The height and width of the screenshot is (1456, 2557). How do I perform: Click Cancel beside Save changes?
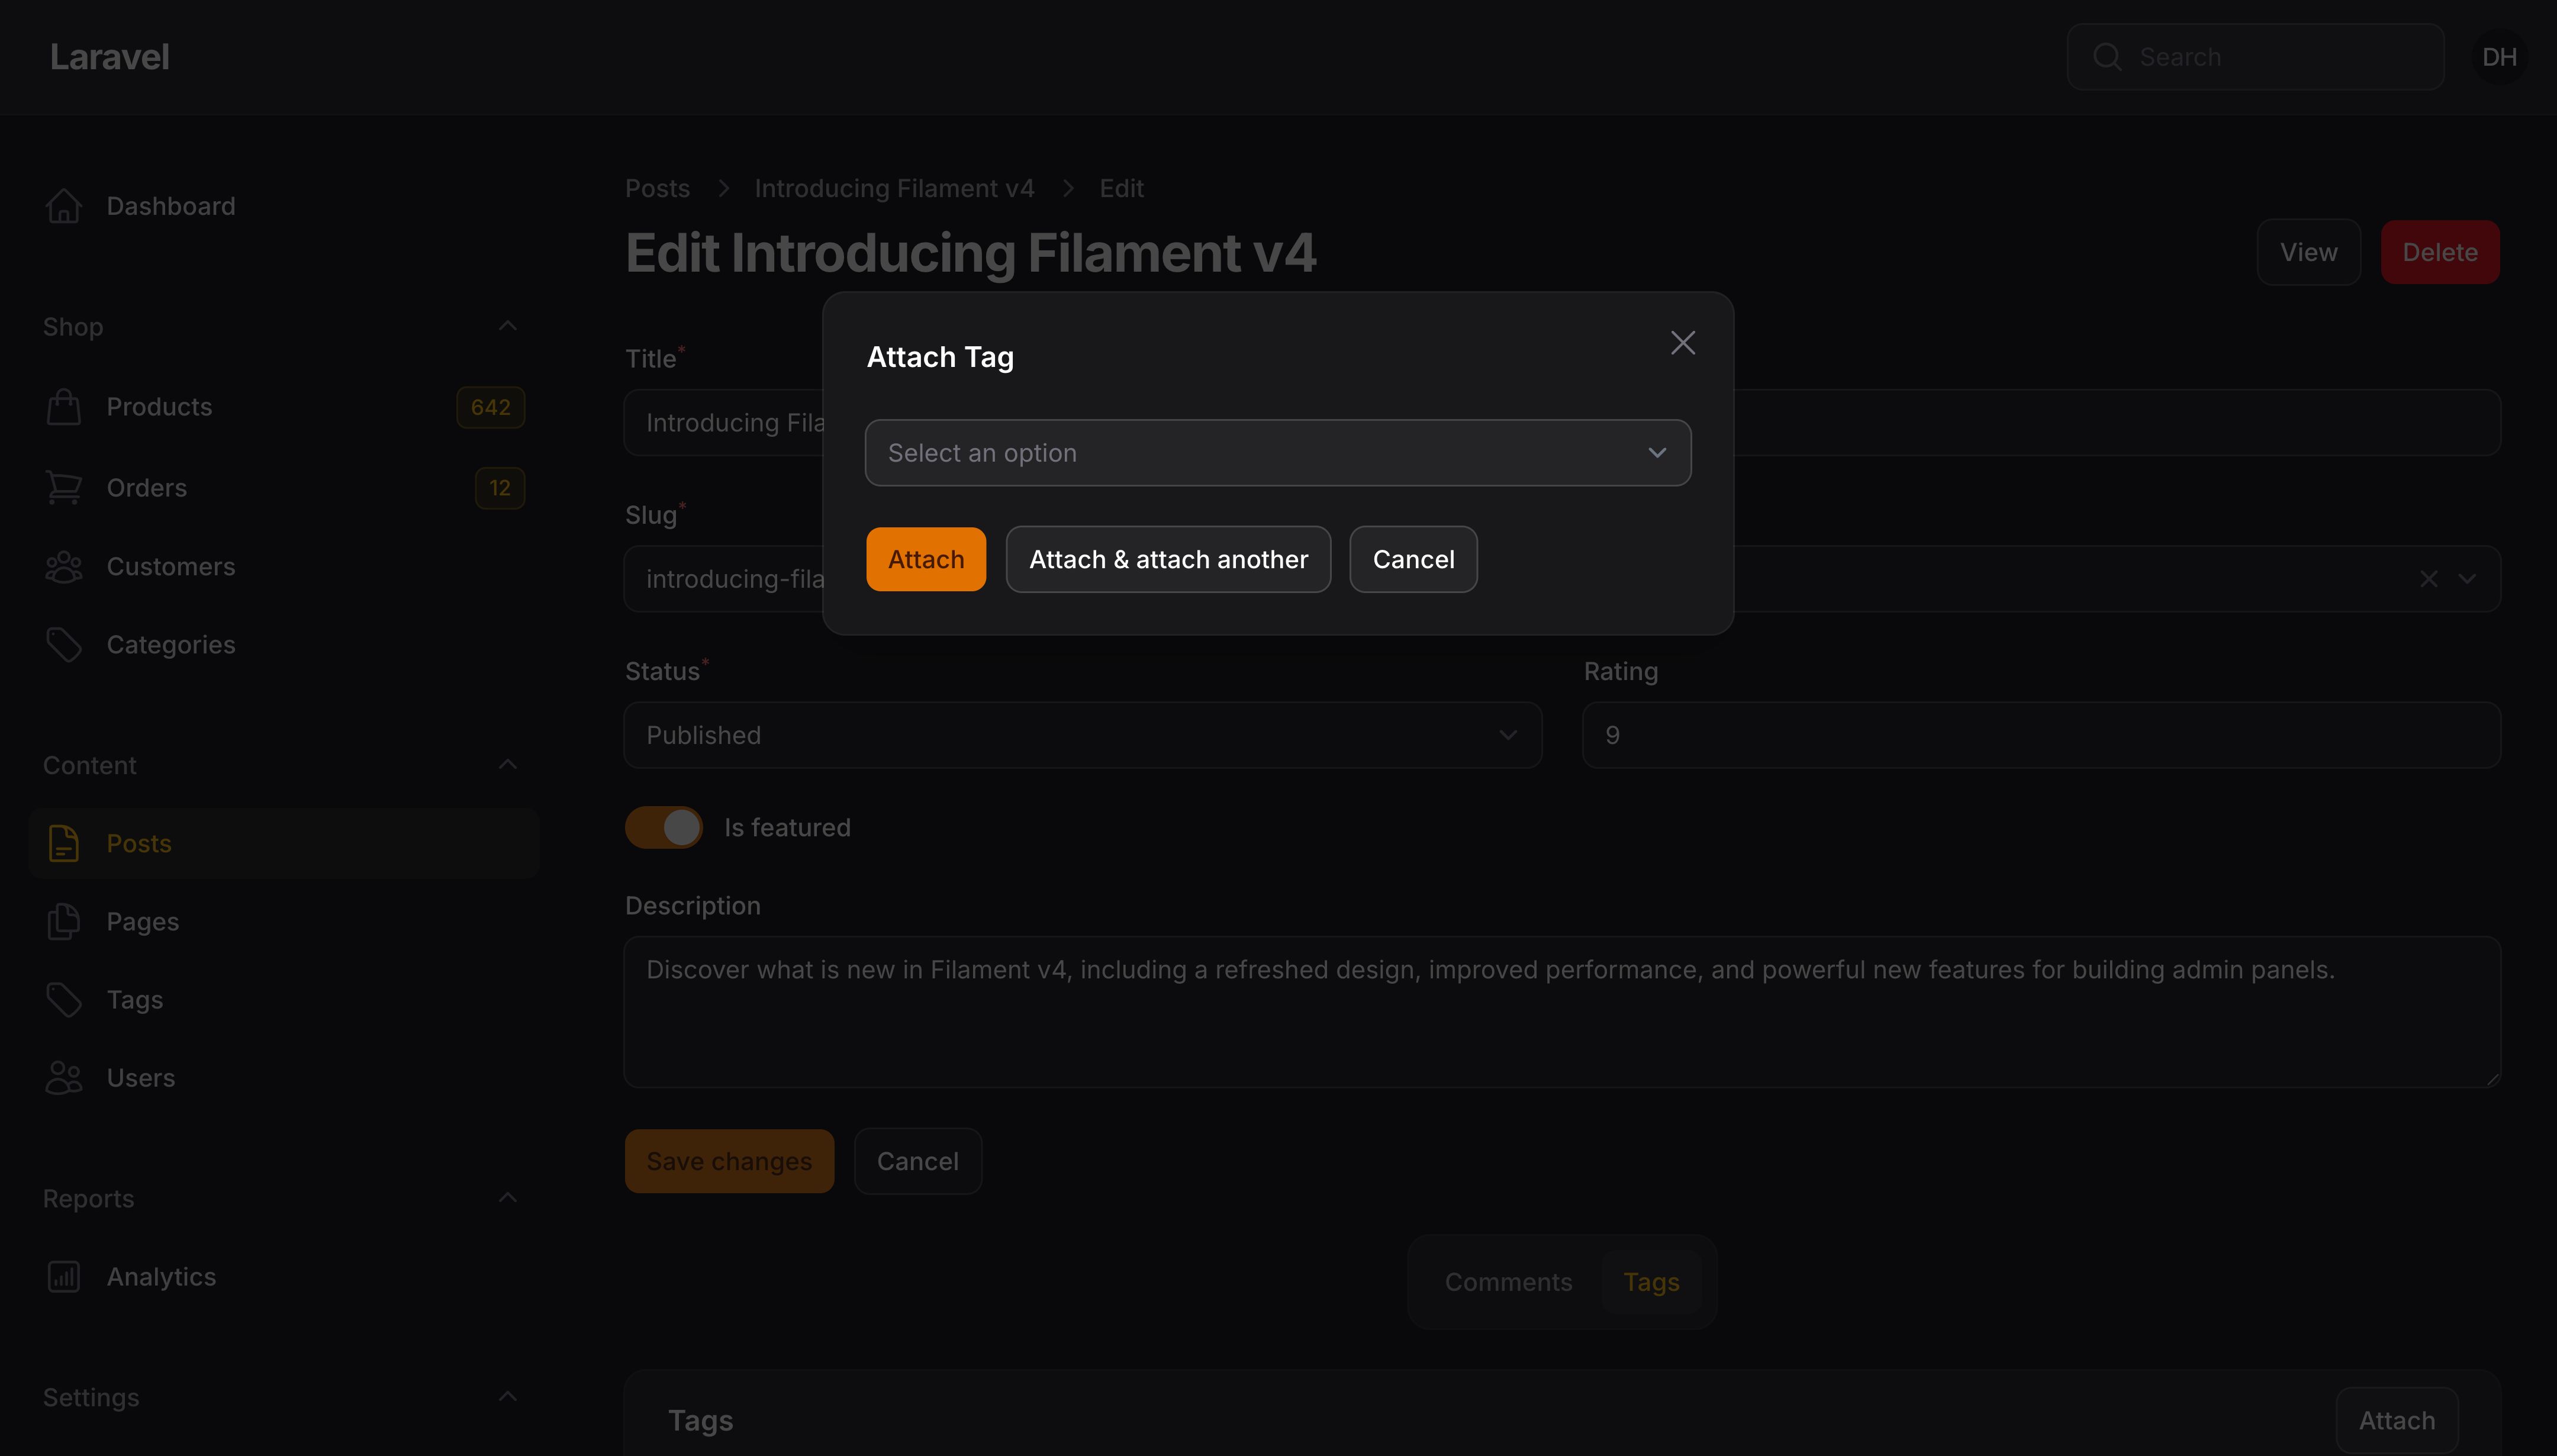pyautogui.click(x=917, y=1161)
